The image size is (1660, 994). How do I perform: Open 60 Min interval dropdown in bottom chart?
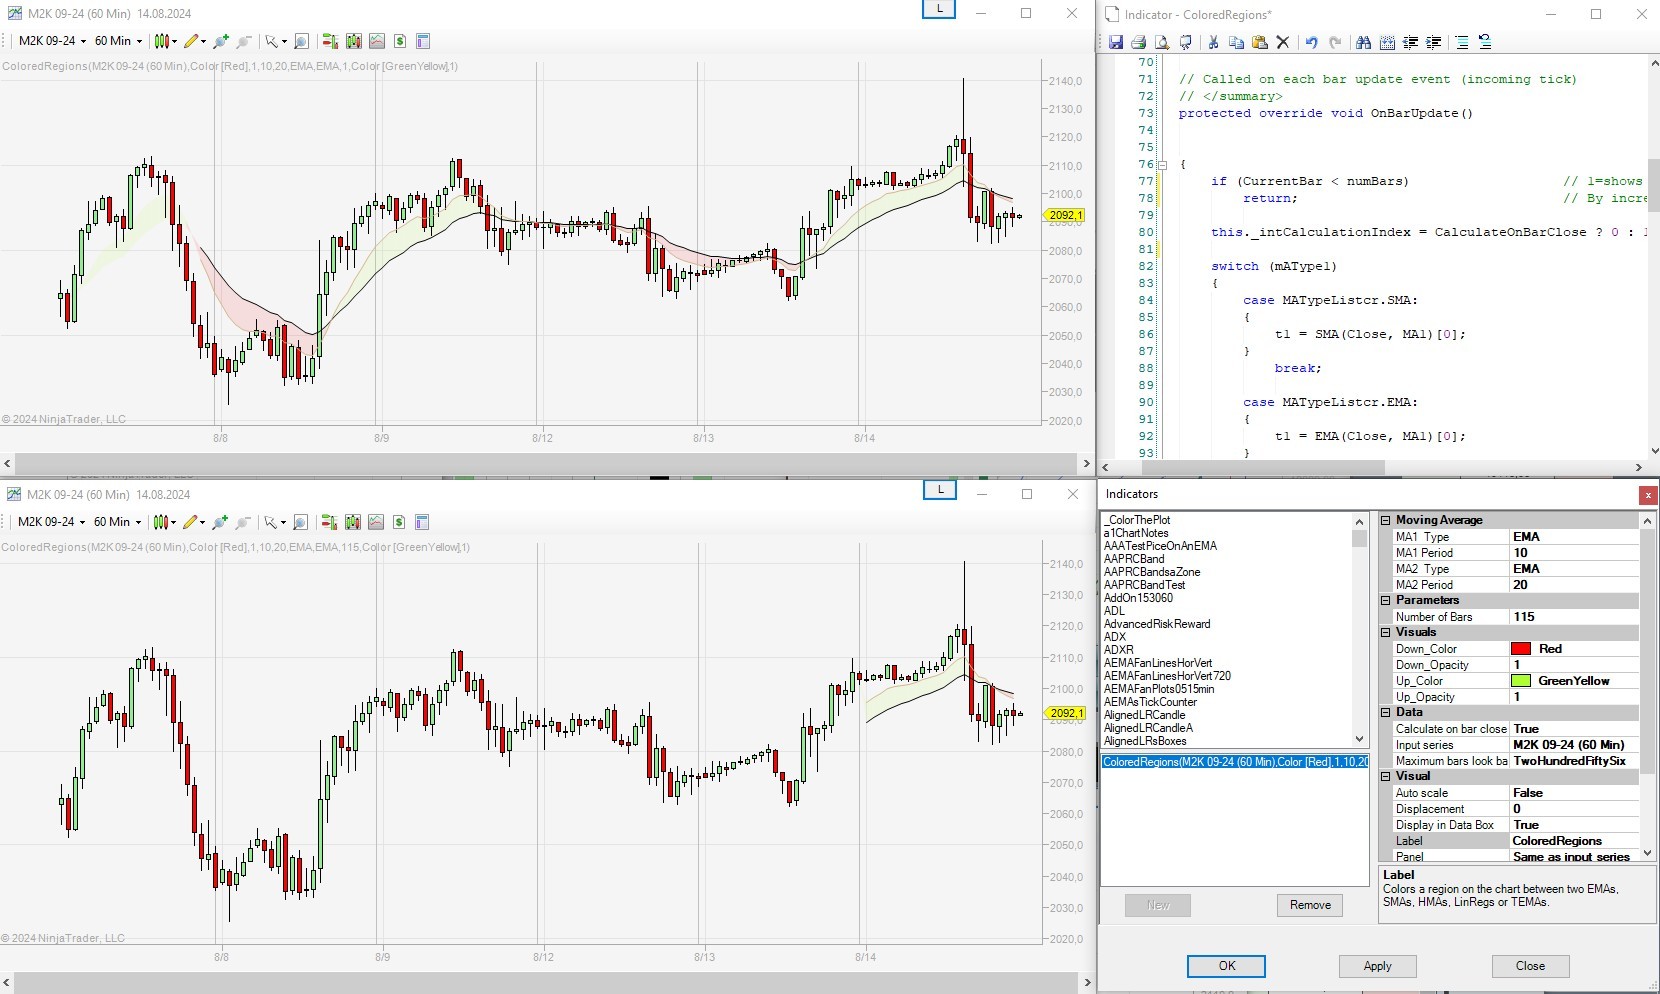[x=117, y=522]
